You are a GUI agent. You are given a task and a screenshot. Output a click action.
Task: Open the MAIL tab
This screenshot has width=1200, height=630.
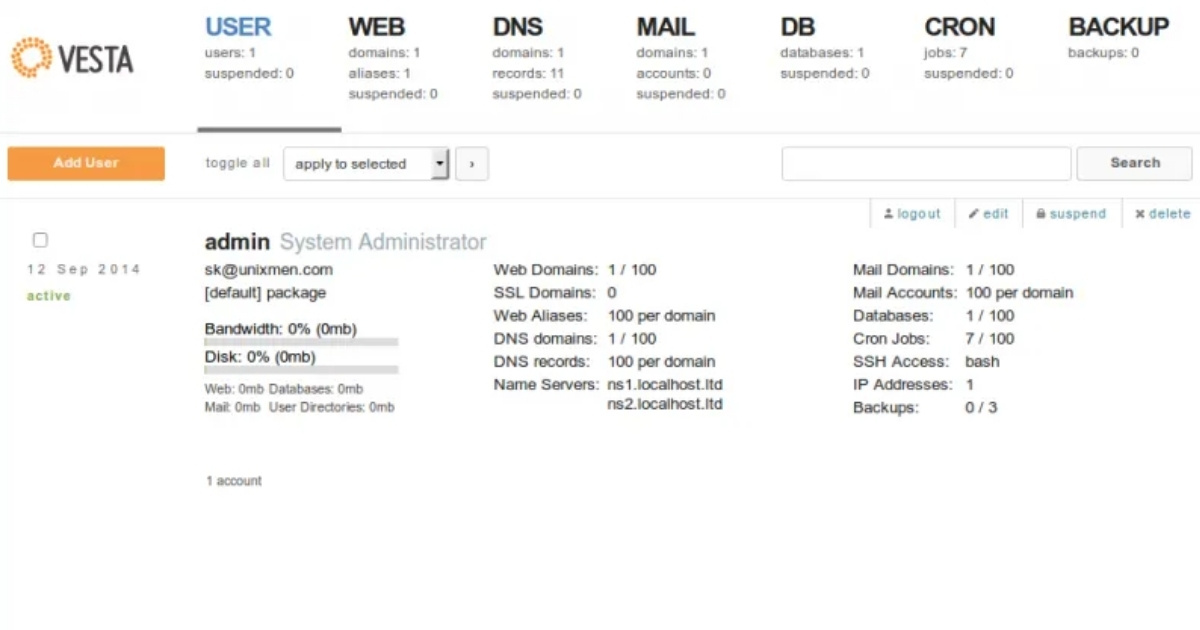click(x=665, y=27)
